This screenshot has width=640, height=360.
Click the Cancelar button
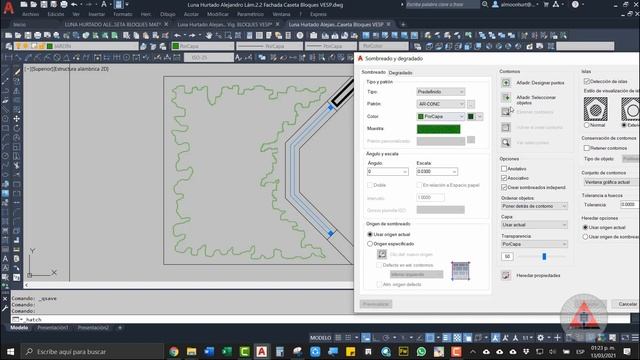pos(627,304)
